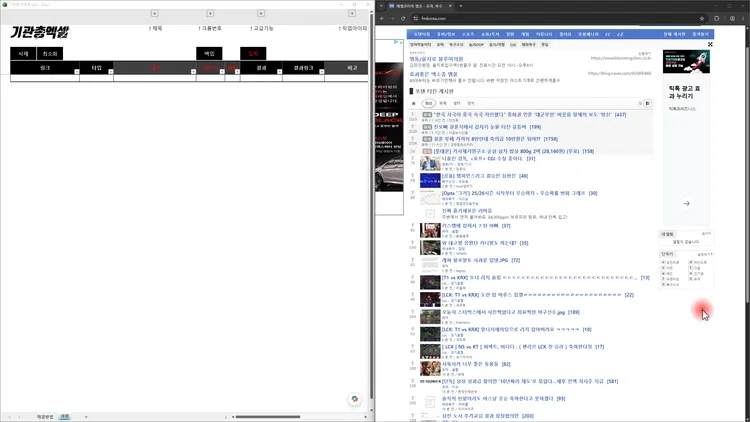Close the fmkorea browser tab
Viewport: 750px width, 422px height.
click(x=450, y=6)
